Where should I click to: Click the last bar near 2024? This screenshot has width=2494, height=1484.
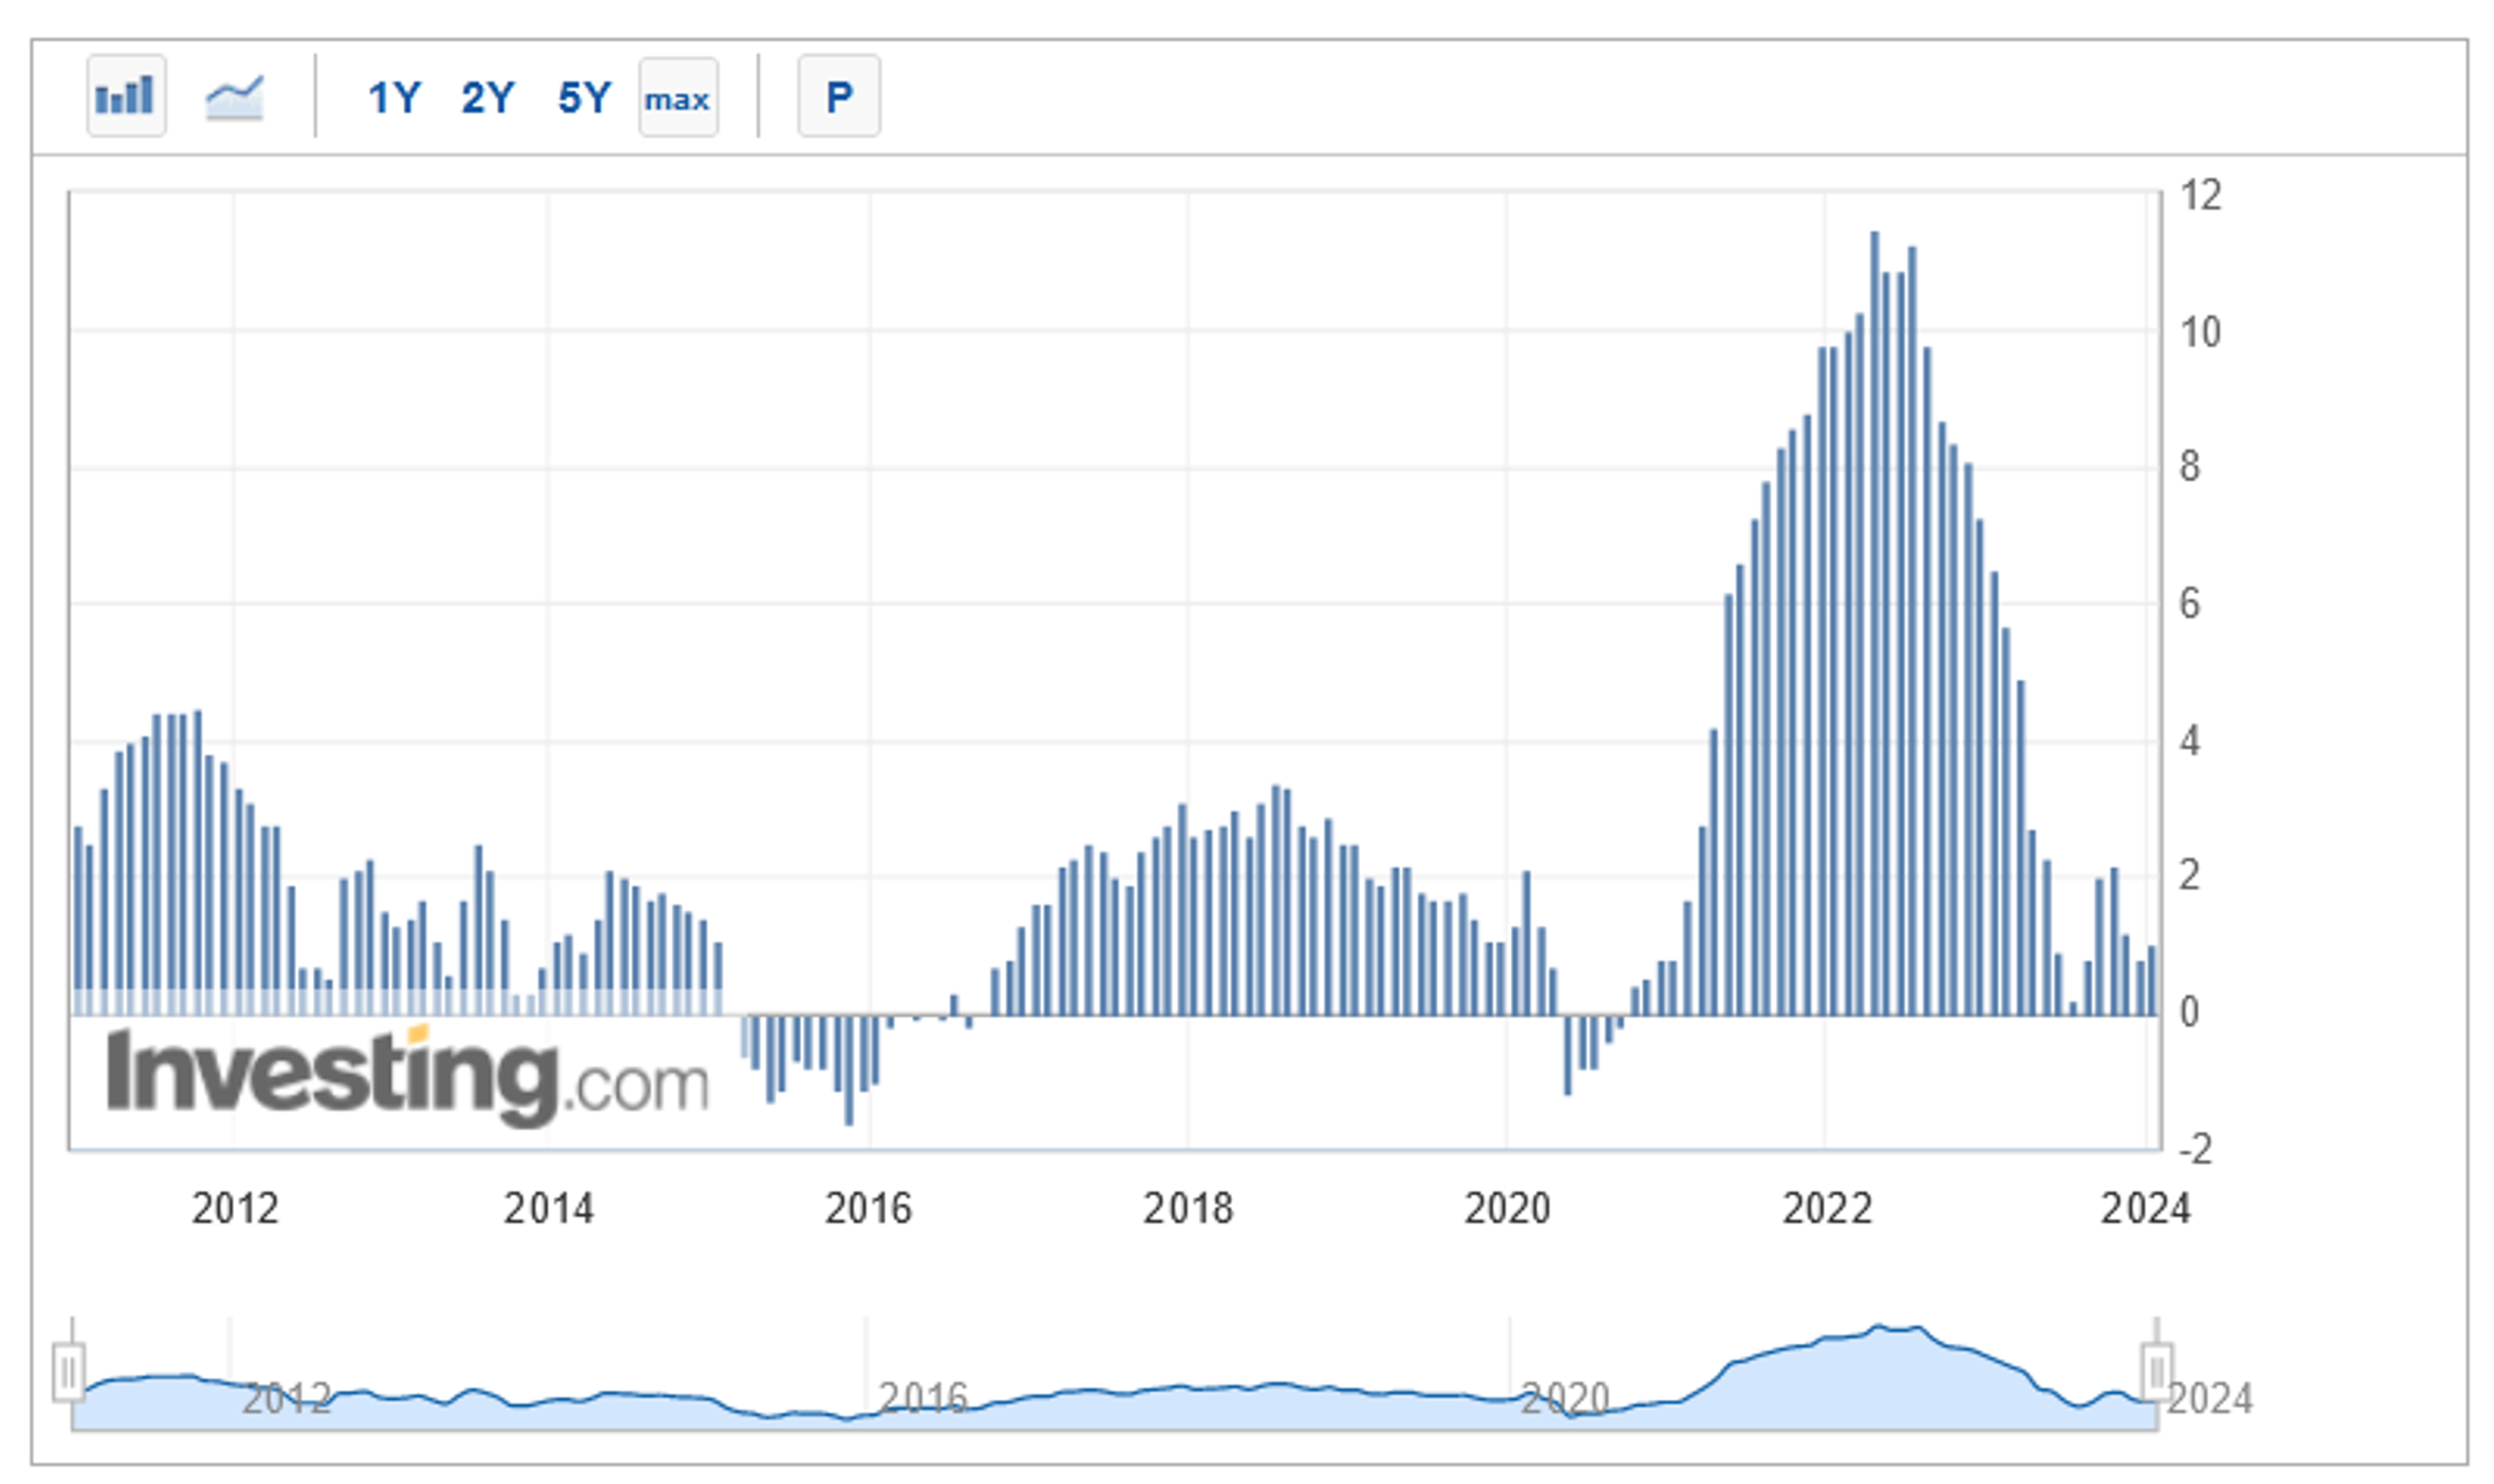(2151, 981)
